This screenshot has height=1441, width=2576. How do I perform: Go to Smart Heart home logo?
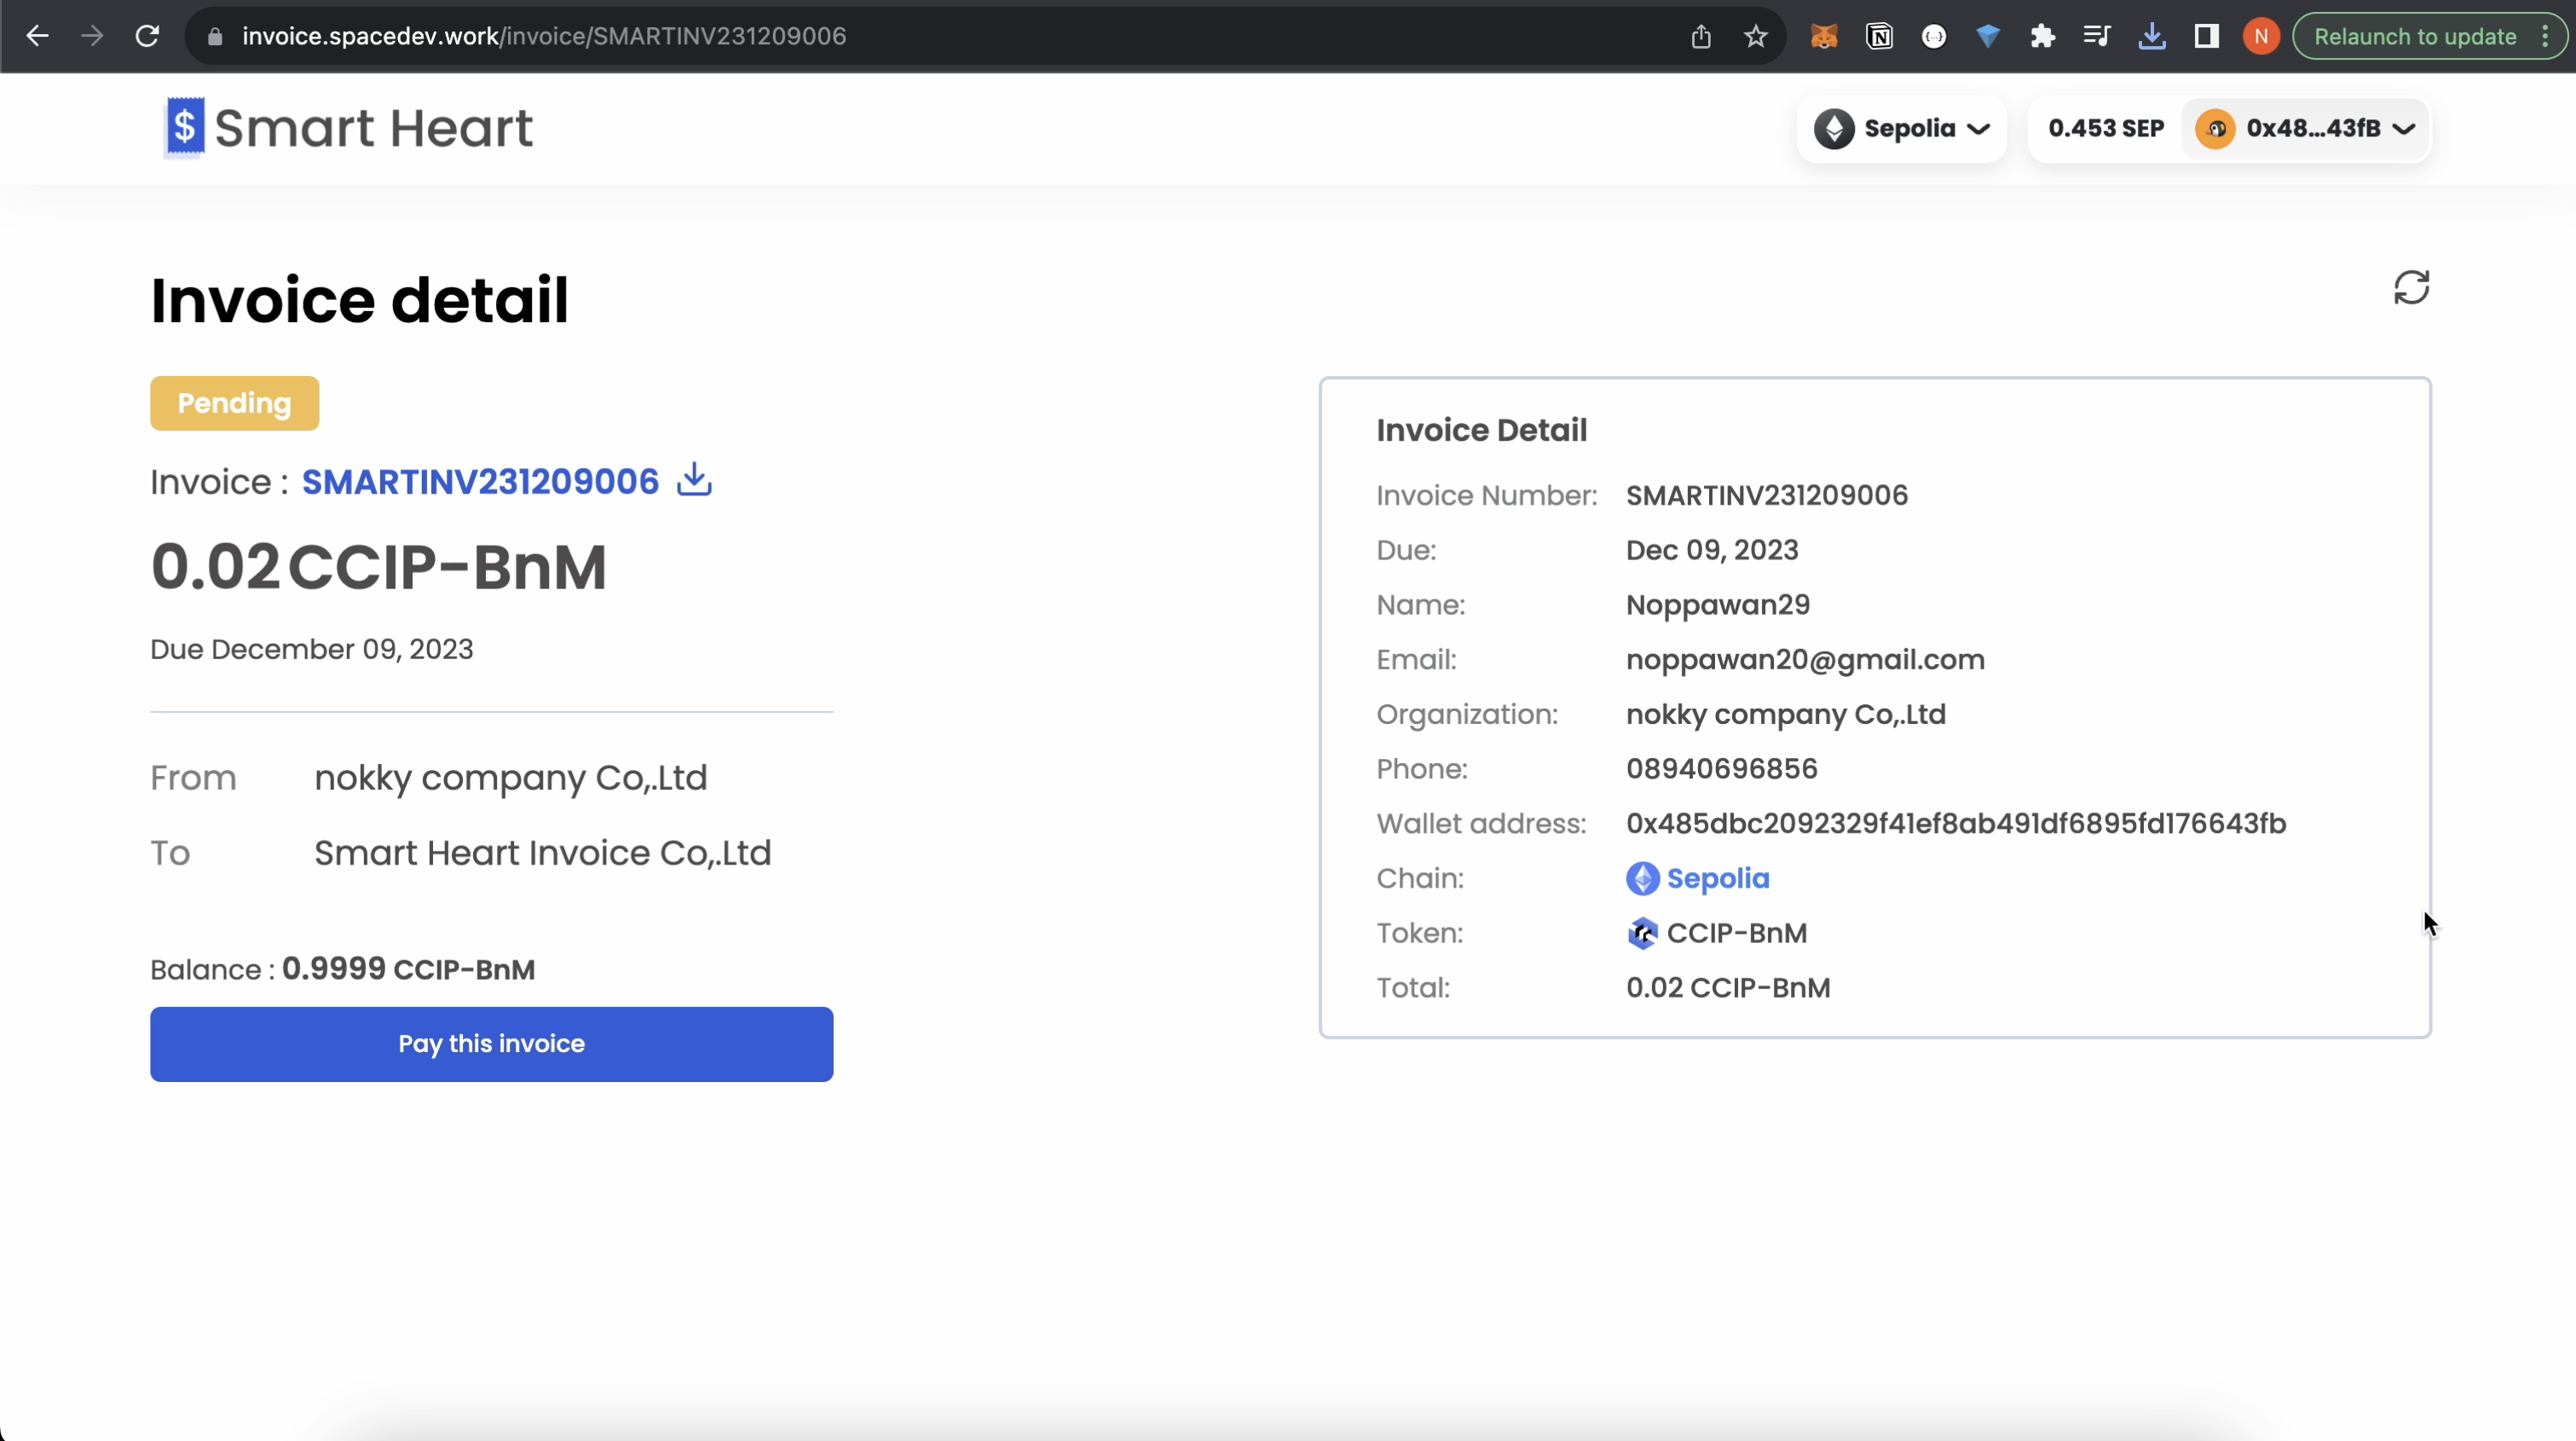tap(349, 128)
